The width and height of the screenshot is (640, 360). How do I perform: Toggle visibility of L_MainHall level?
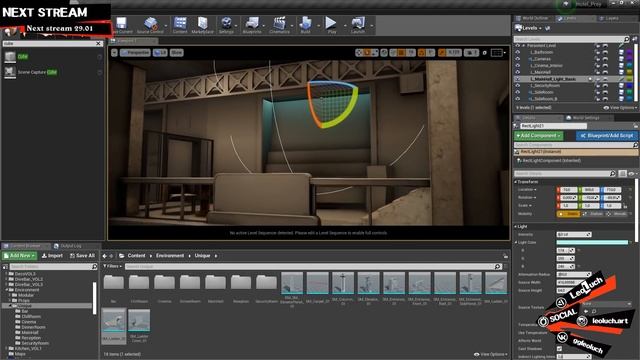(x=518, y=72)
